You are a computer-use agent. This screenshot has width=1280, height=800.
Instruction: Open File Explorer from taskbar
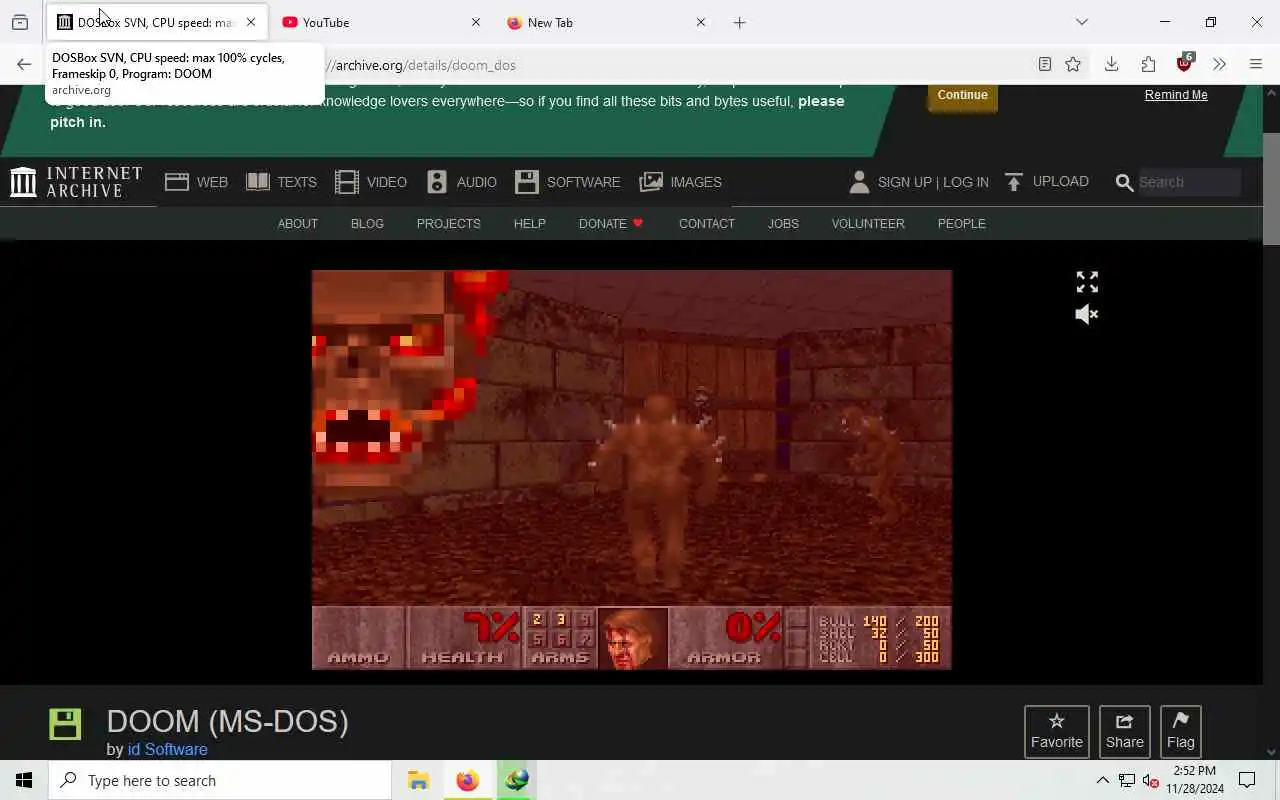click(x=418, y=780)
